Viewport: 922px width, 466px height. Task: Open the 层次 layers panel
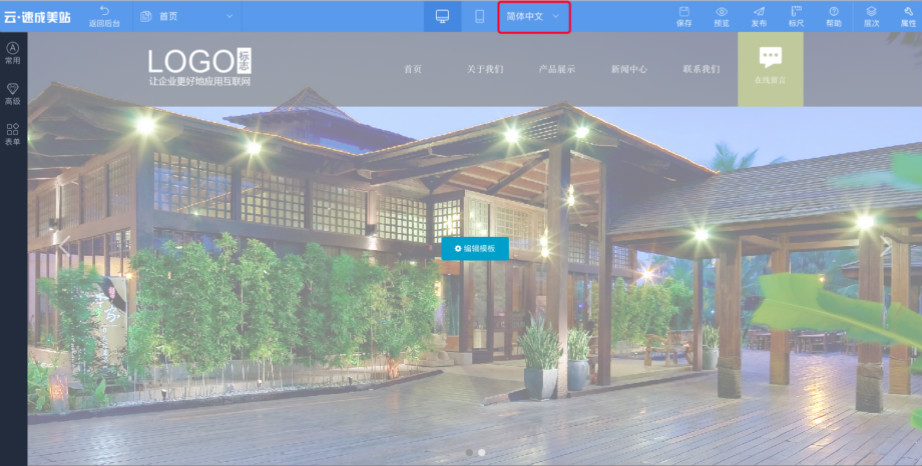[871, 15]
